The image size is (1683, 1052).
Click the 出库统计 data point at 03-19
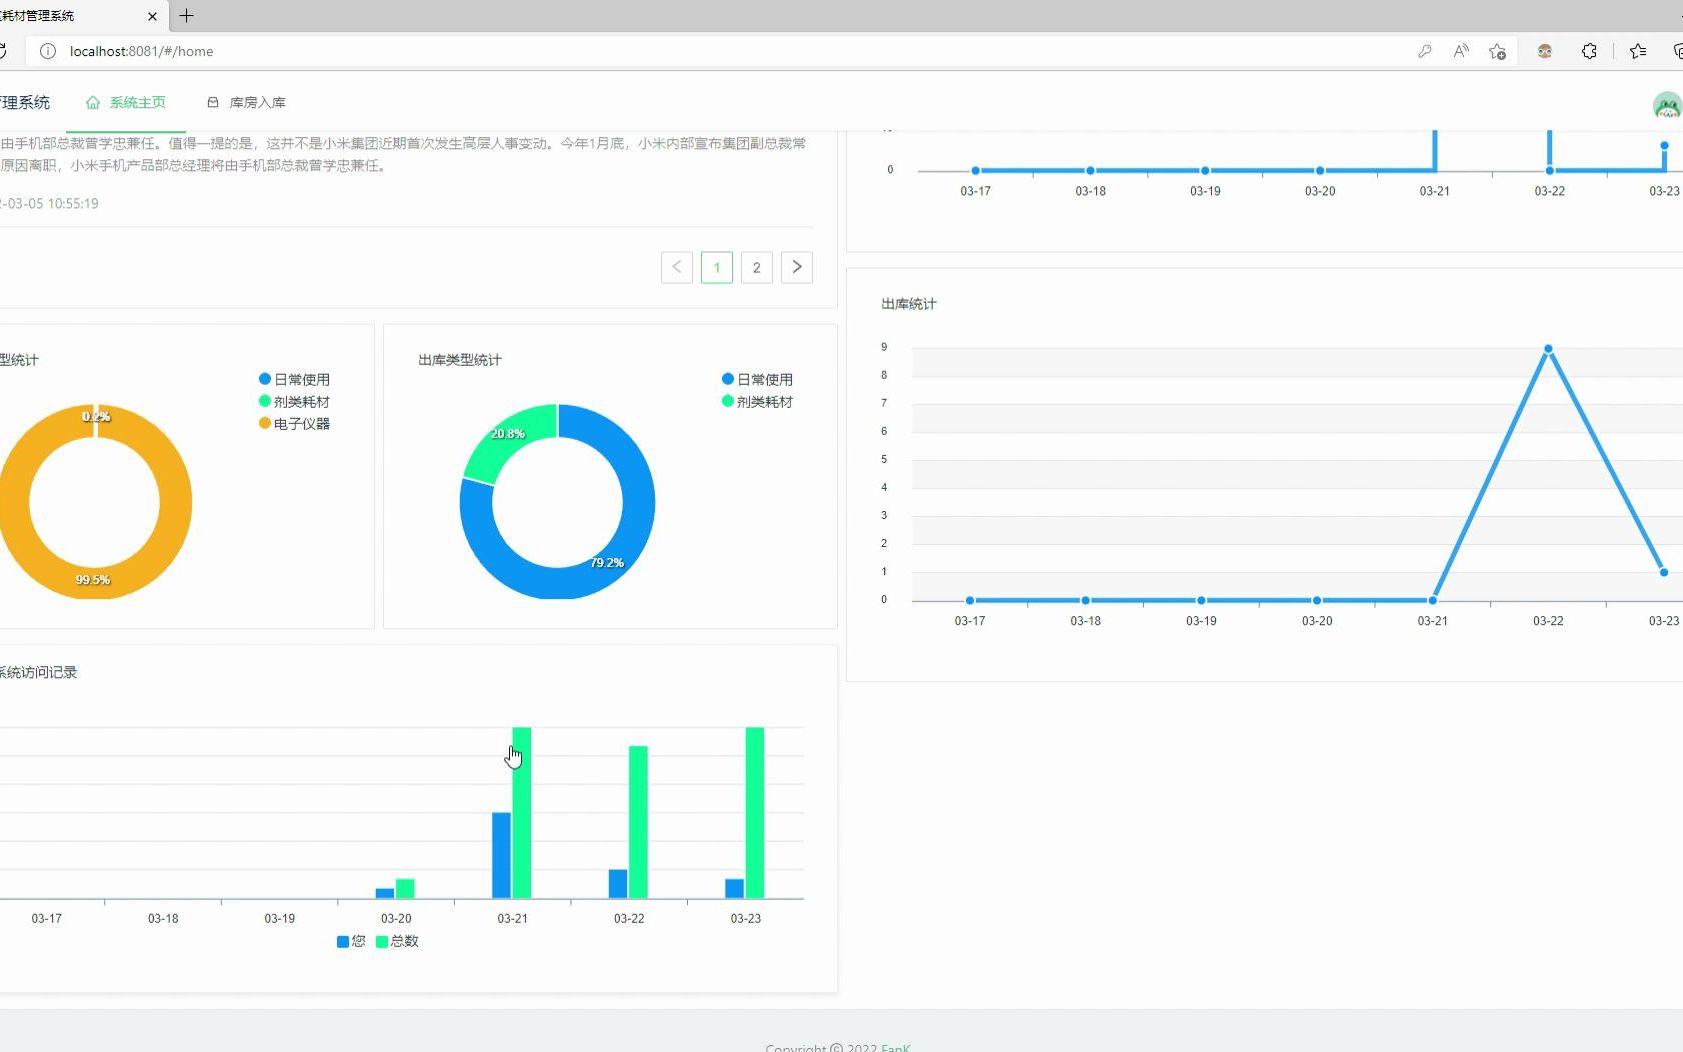(1201, 600)
